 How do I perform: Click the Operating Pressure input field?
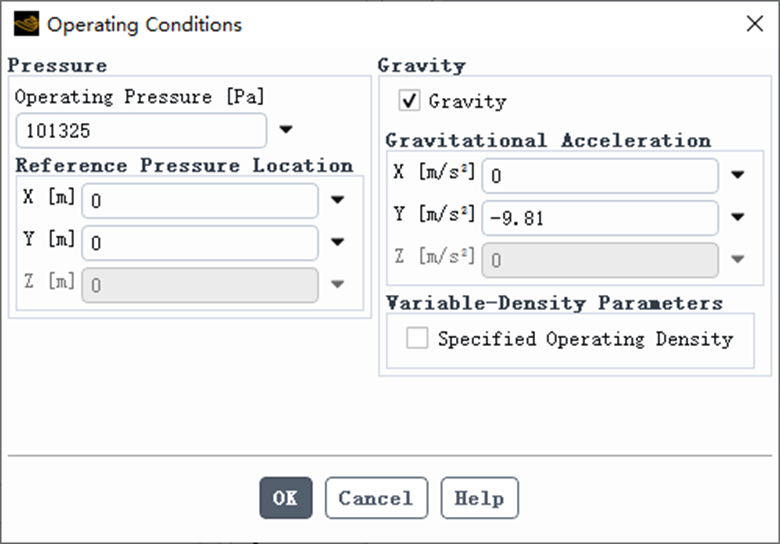141,130
